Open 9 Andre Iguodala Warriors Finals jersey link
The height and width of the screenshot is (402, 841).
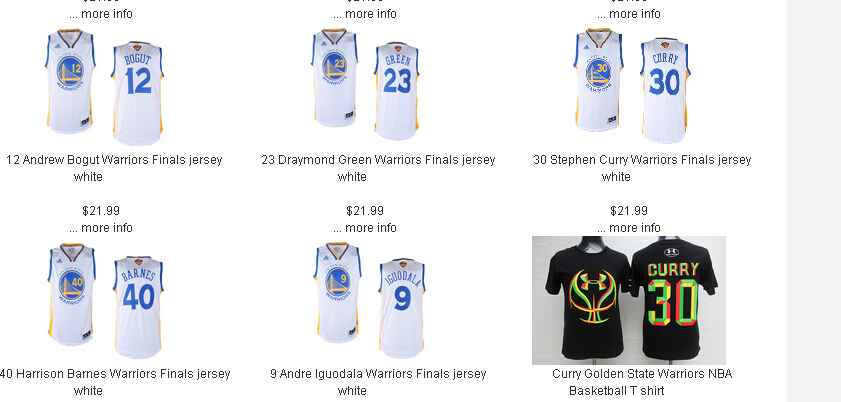(x=378, y=382)
